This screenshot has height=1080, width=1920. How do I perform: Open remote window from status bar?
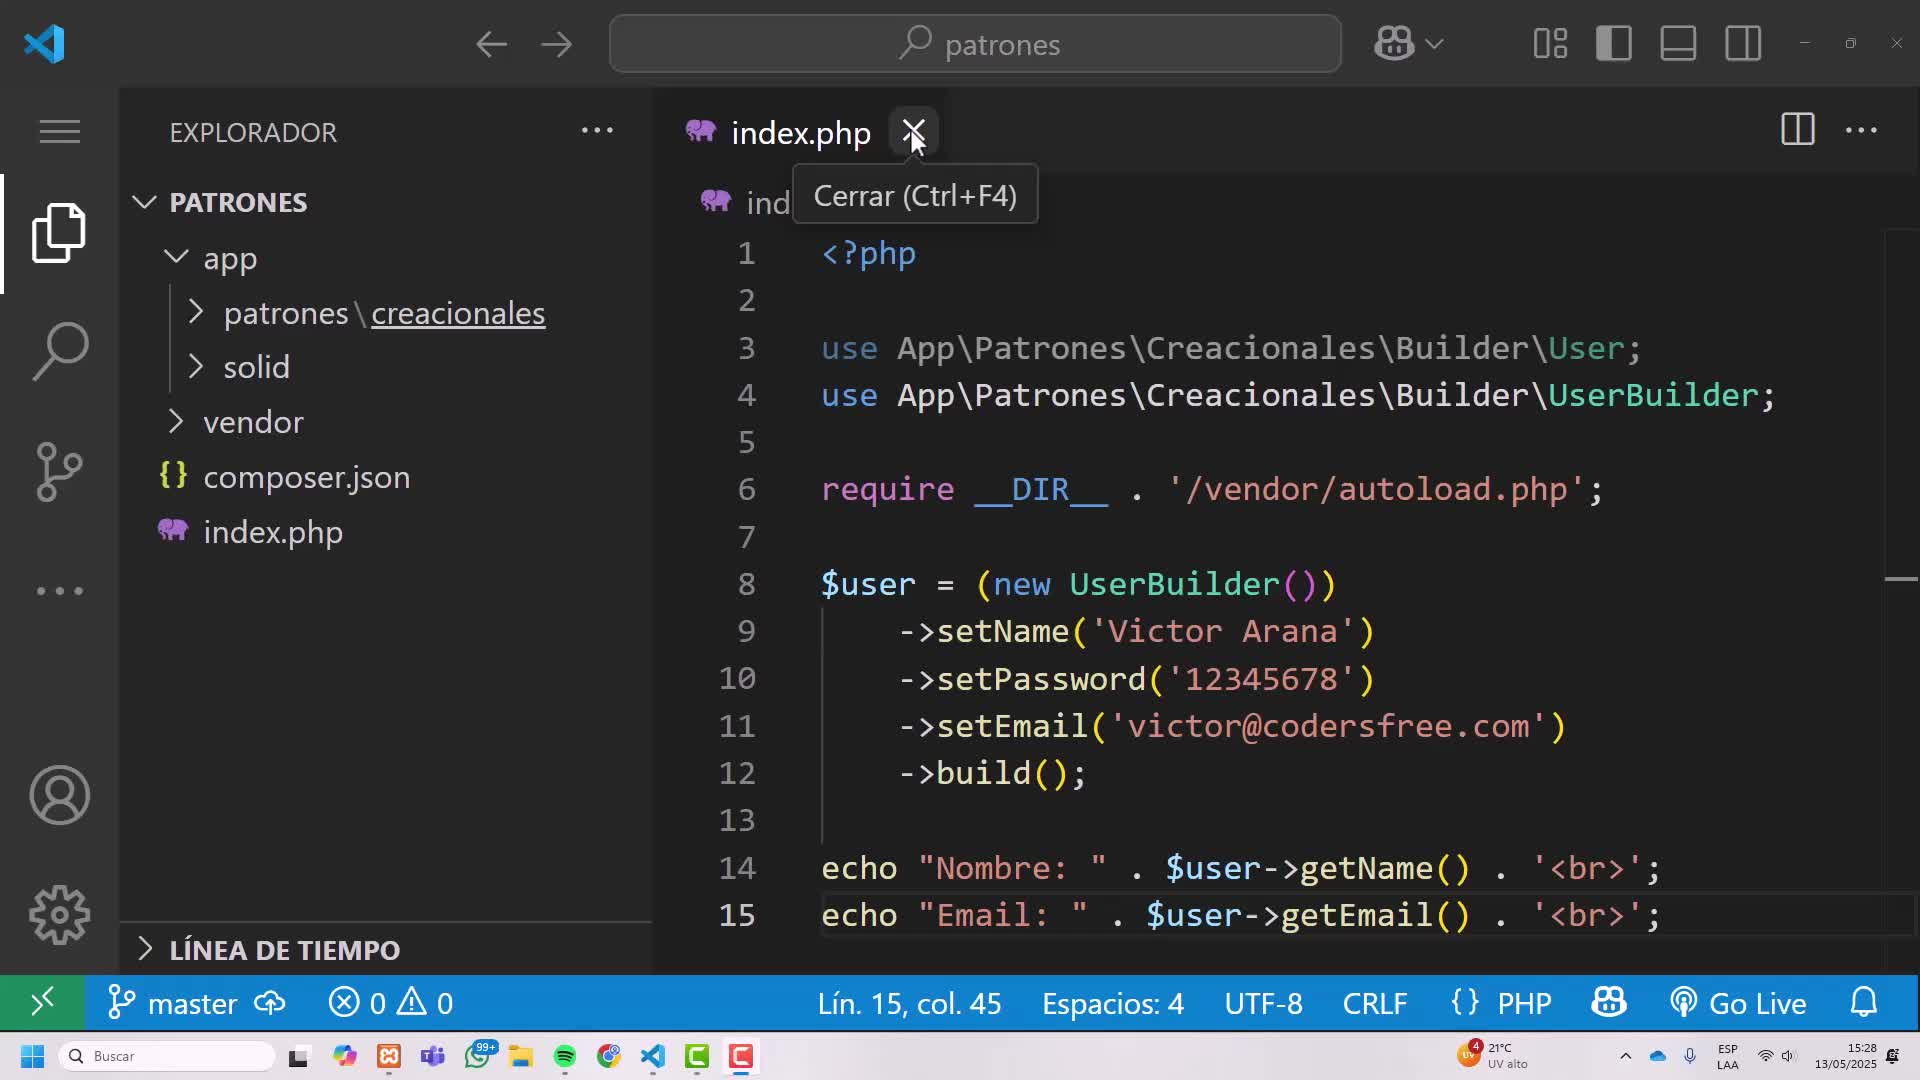(x=41, y=1002)
